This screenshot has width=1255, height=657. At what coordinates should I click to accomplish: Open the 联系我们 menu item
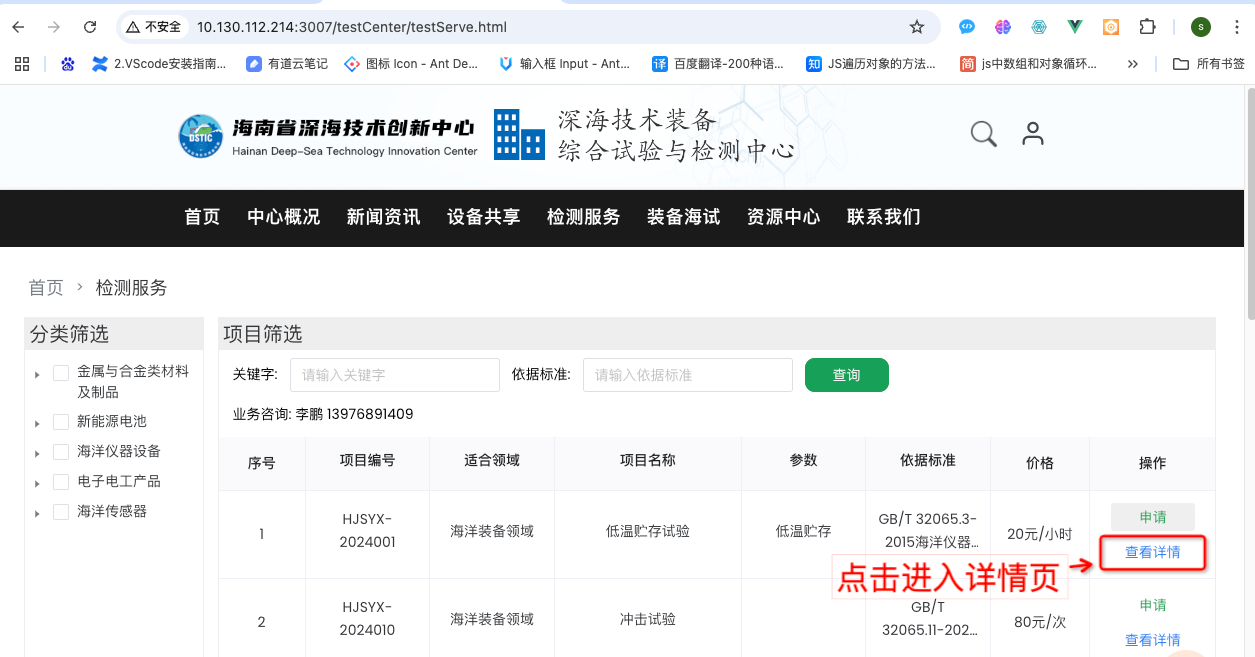[x=884, y=217]
